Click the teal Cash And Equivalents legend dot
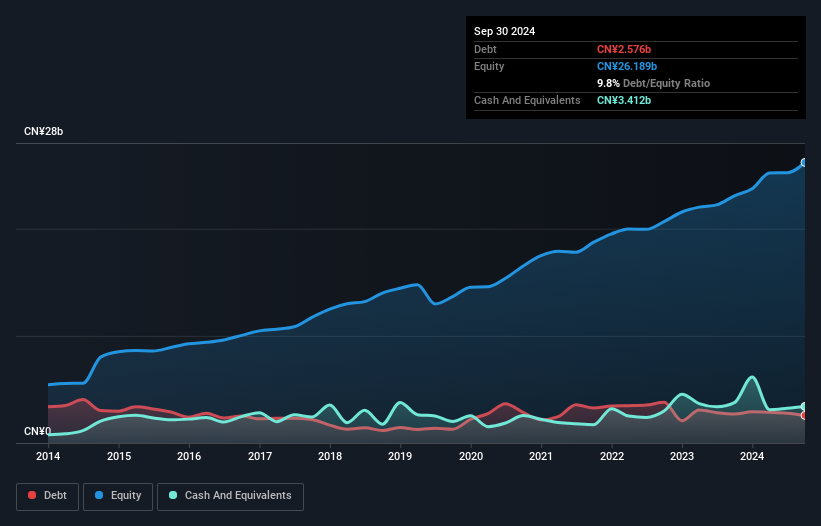 [174, 496]
